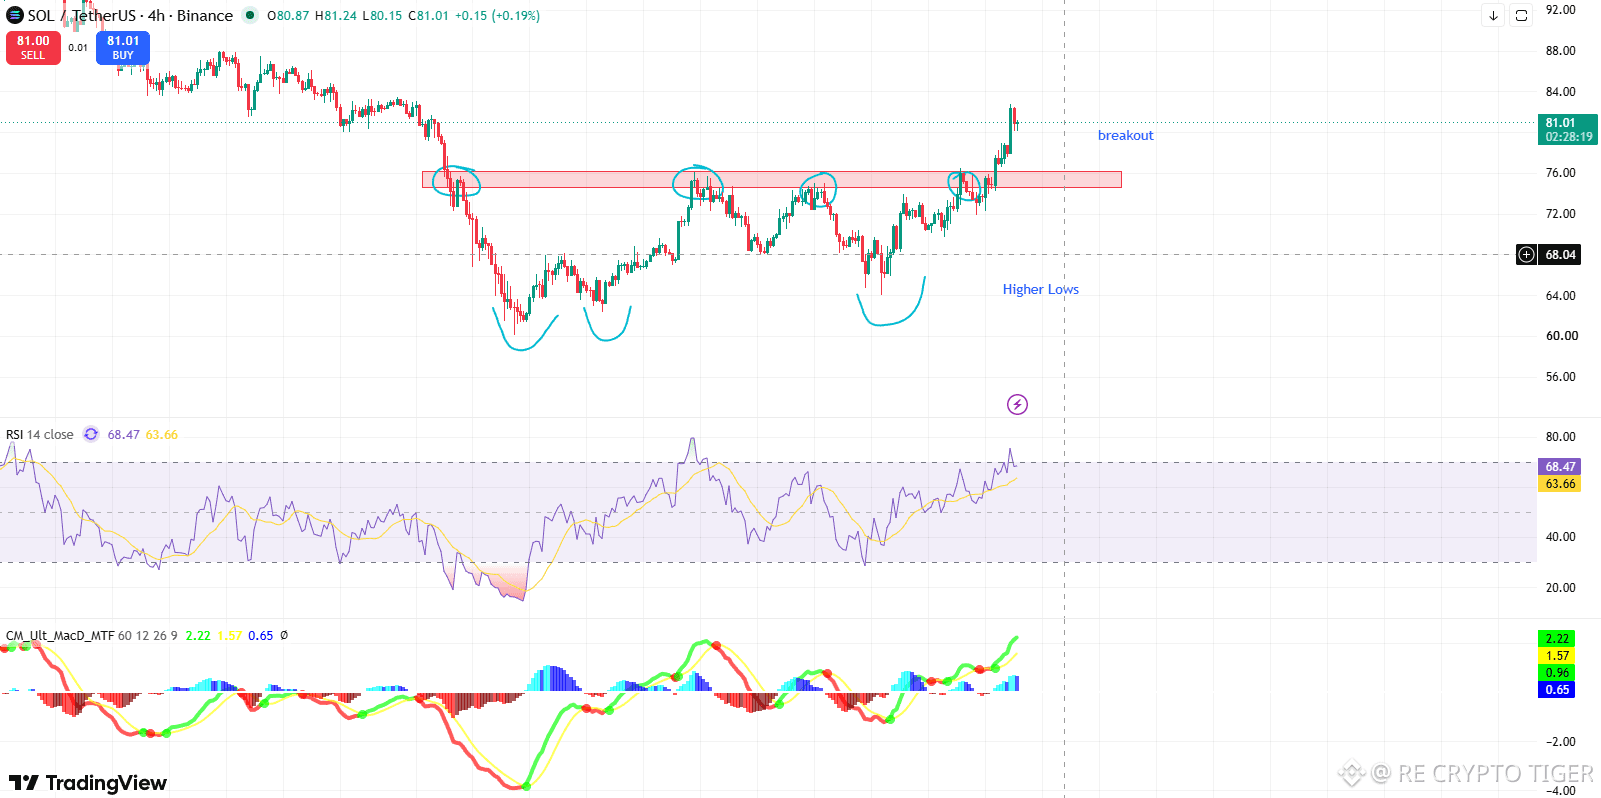Viewport: 1601px width, 798px height.
Task: Click the SOL coin logo icon
Action: 15,15
